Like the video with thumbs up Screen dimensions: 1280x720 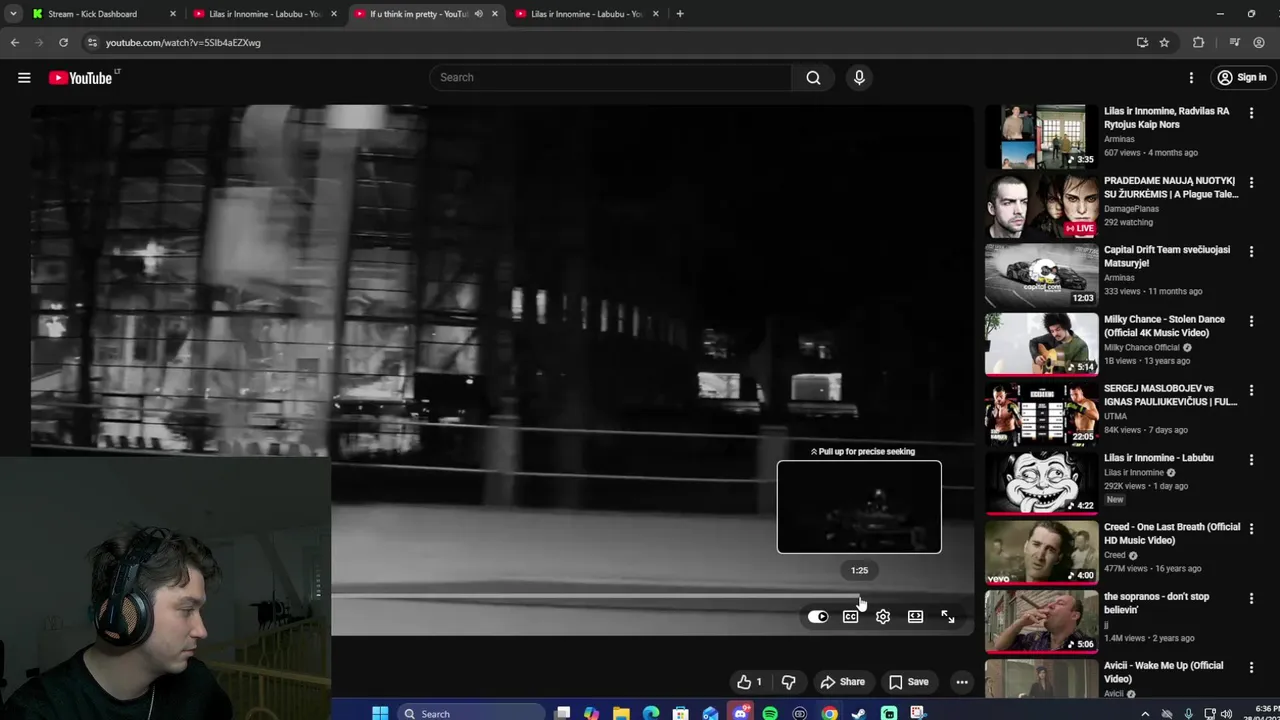tap(749, 682)
